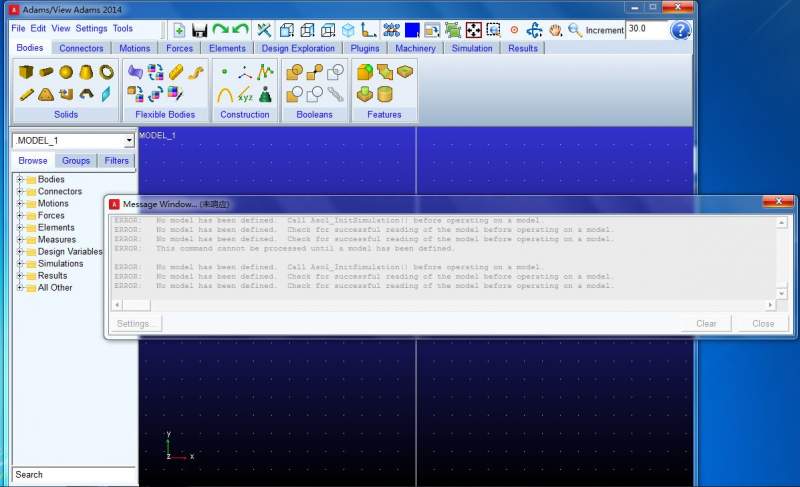Click Clear in the Message Window
The height and width of the screenshot is (487, 800).
(x=706, y=323)
